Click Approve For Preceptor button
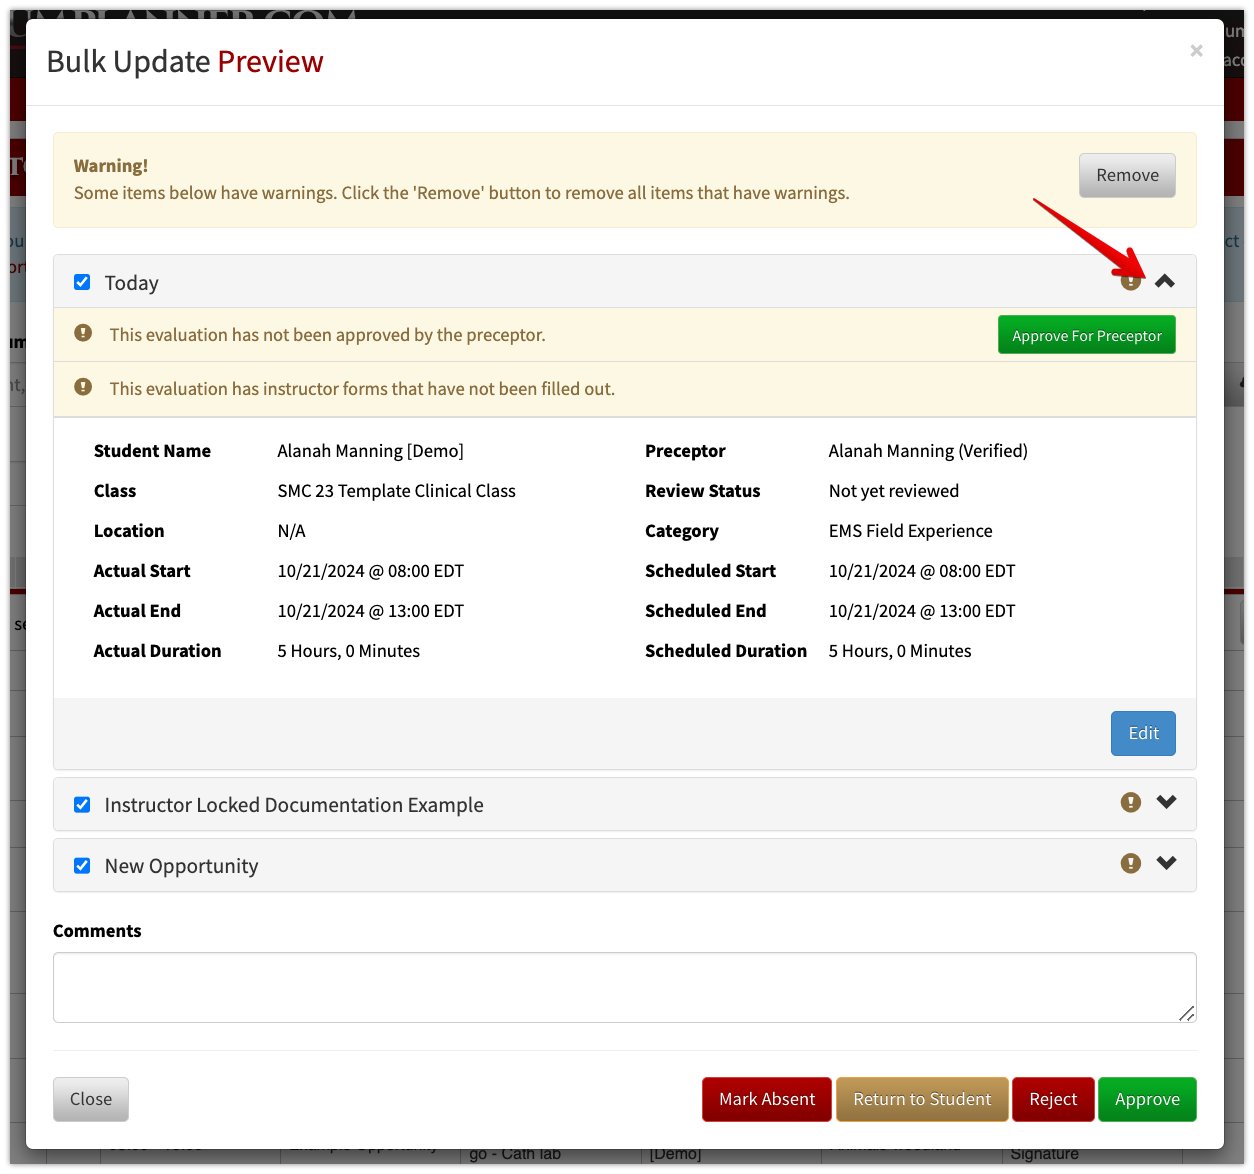Image resolution: width=1254 pixels, height=1174 pixels. click(x=1087, y=335)
